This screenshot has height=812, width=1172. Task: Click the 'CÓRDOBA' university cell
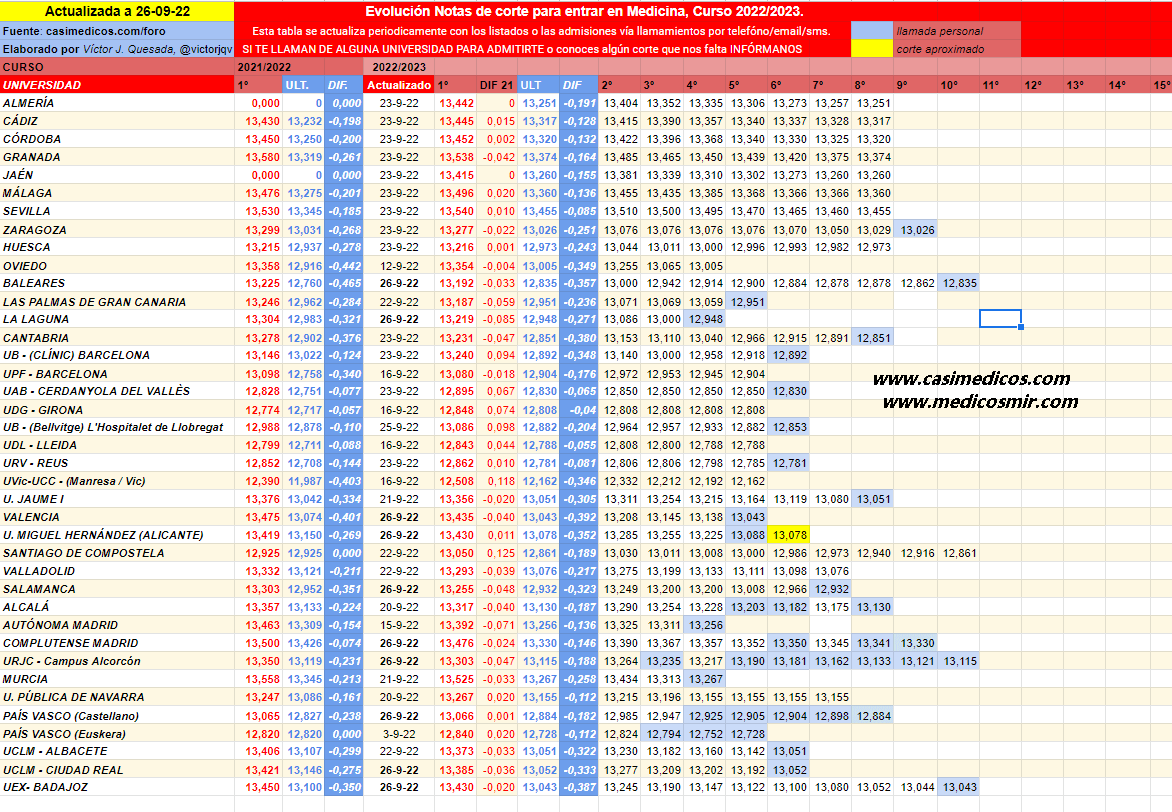click(117, 139)
